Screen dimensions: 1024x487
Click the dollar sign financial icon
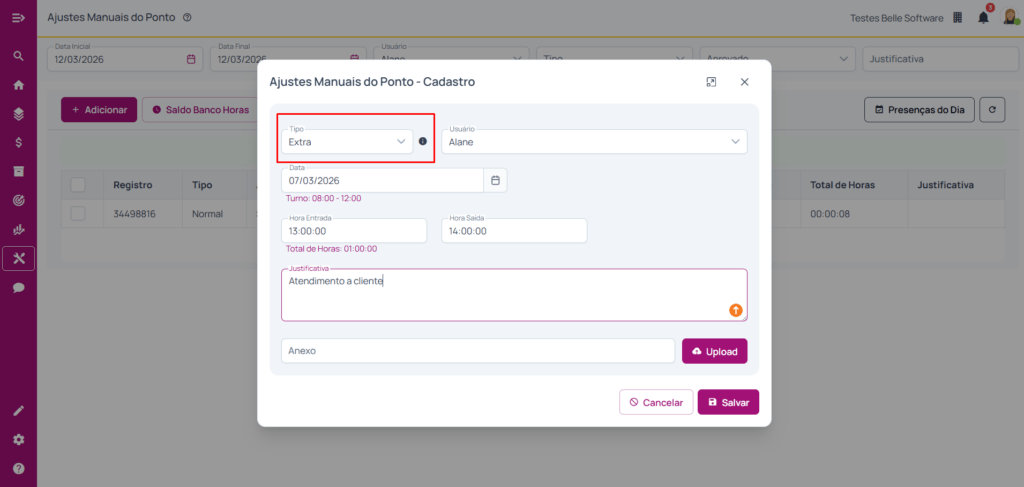[18, 142]
